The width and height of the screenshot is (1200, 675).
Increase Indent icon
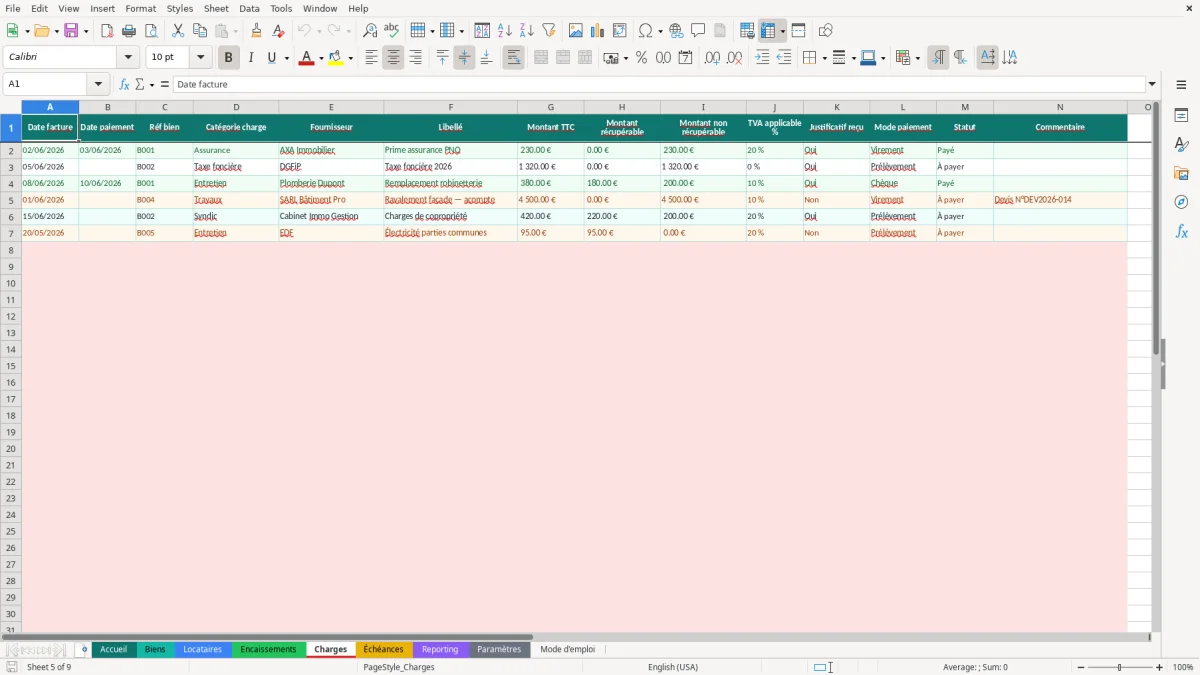(x=762, y=58)
